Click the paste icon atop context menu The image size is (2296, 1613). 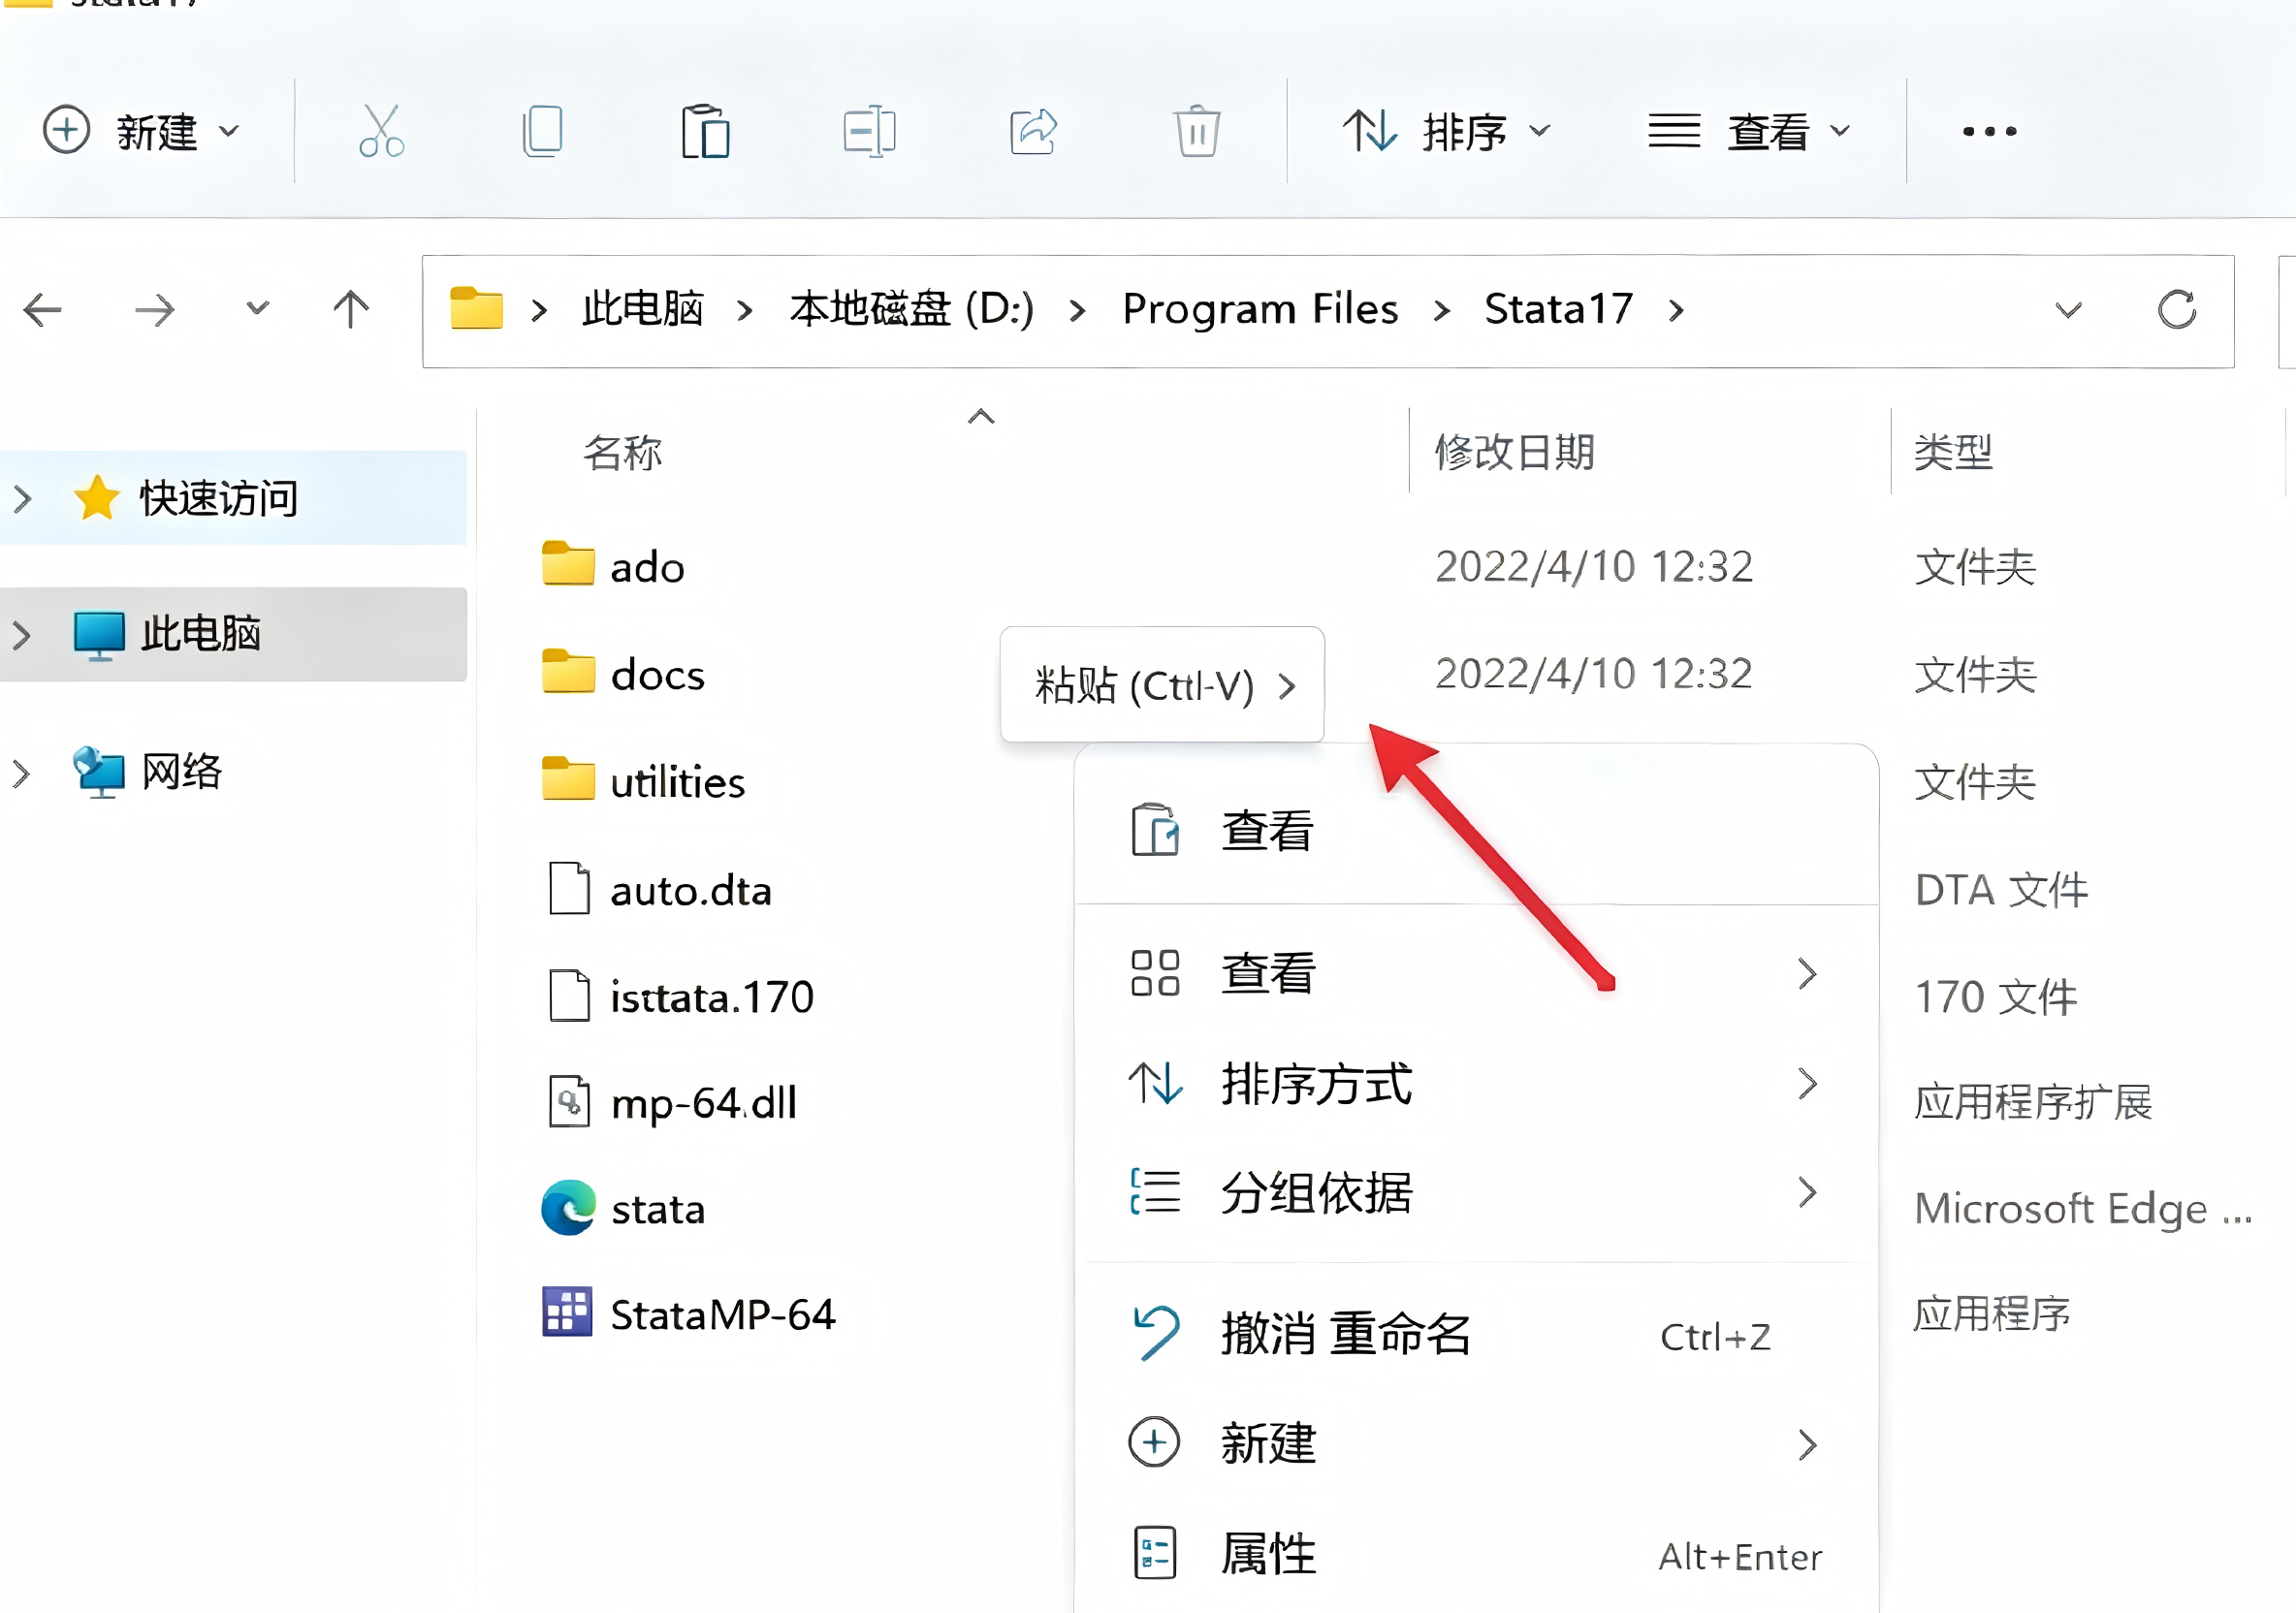click(1155, 830)
